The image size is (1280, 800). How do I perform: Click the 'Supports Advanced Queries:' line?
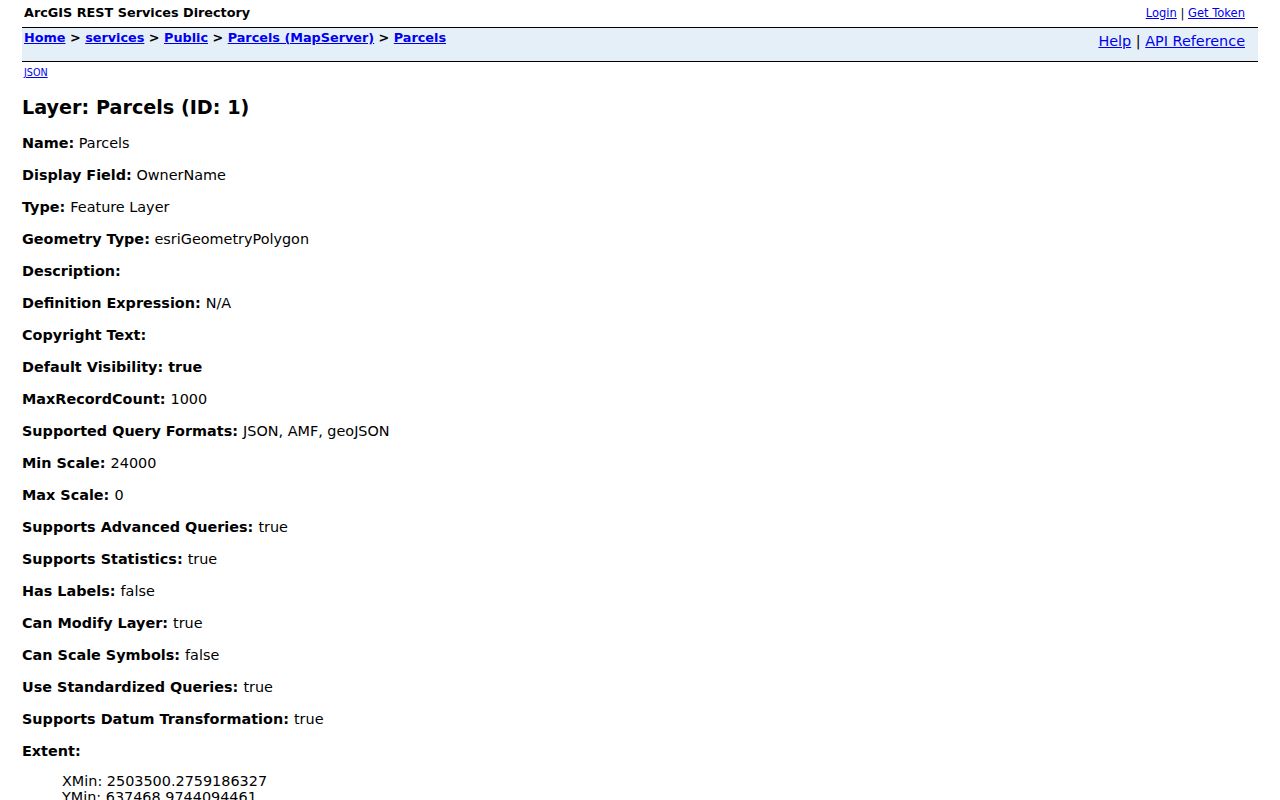155,527
